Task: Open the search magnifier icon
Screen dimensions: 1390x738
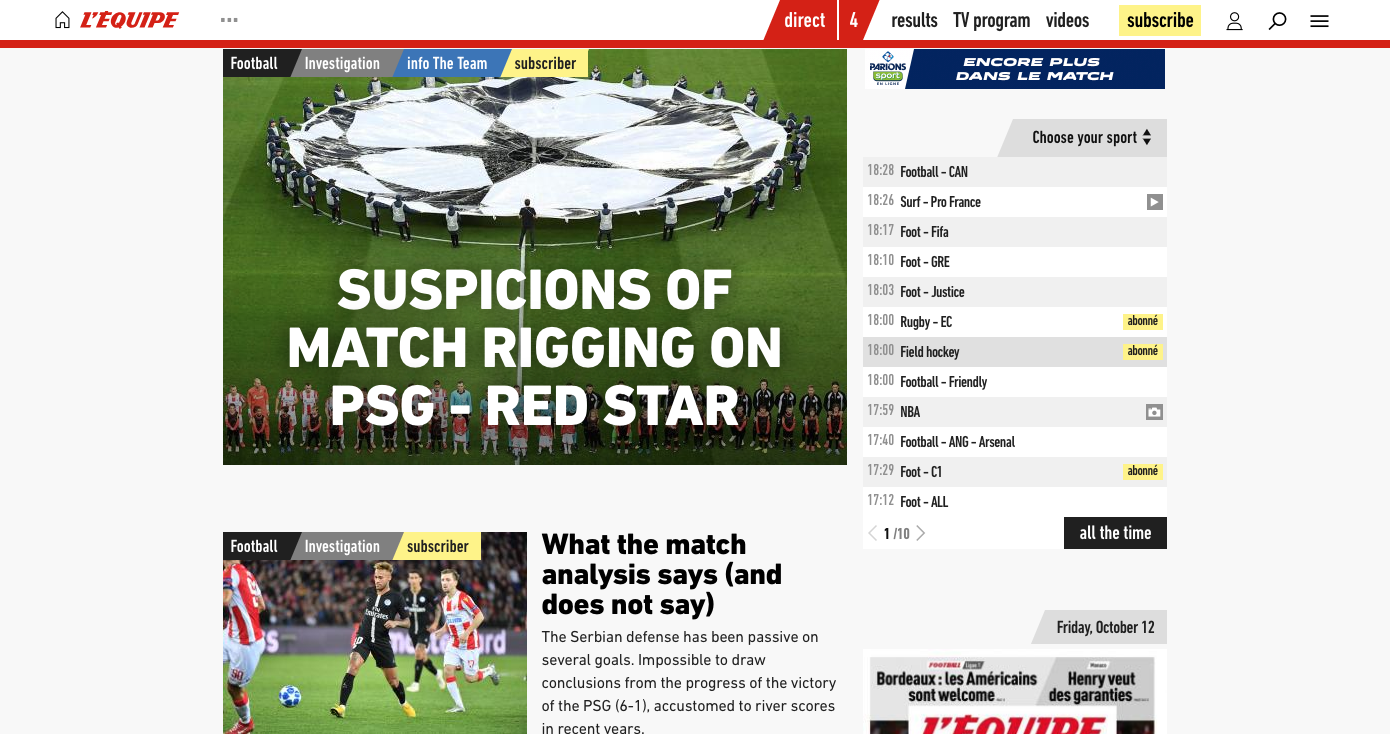Action: click(x=1277, y=20)
